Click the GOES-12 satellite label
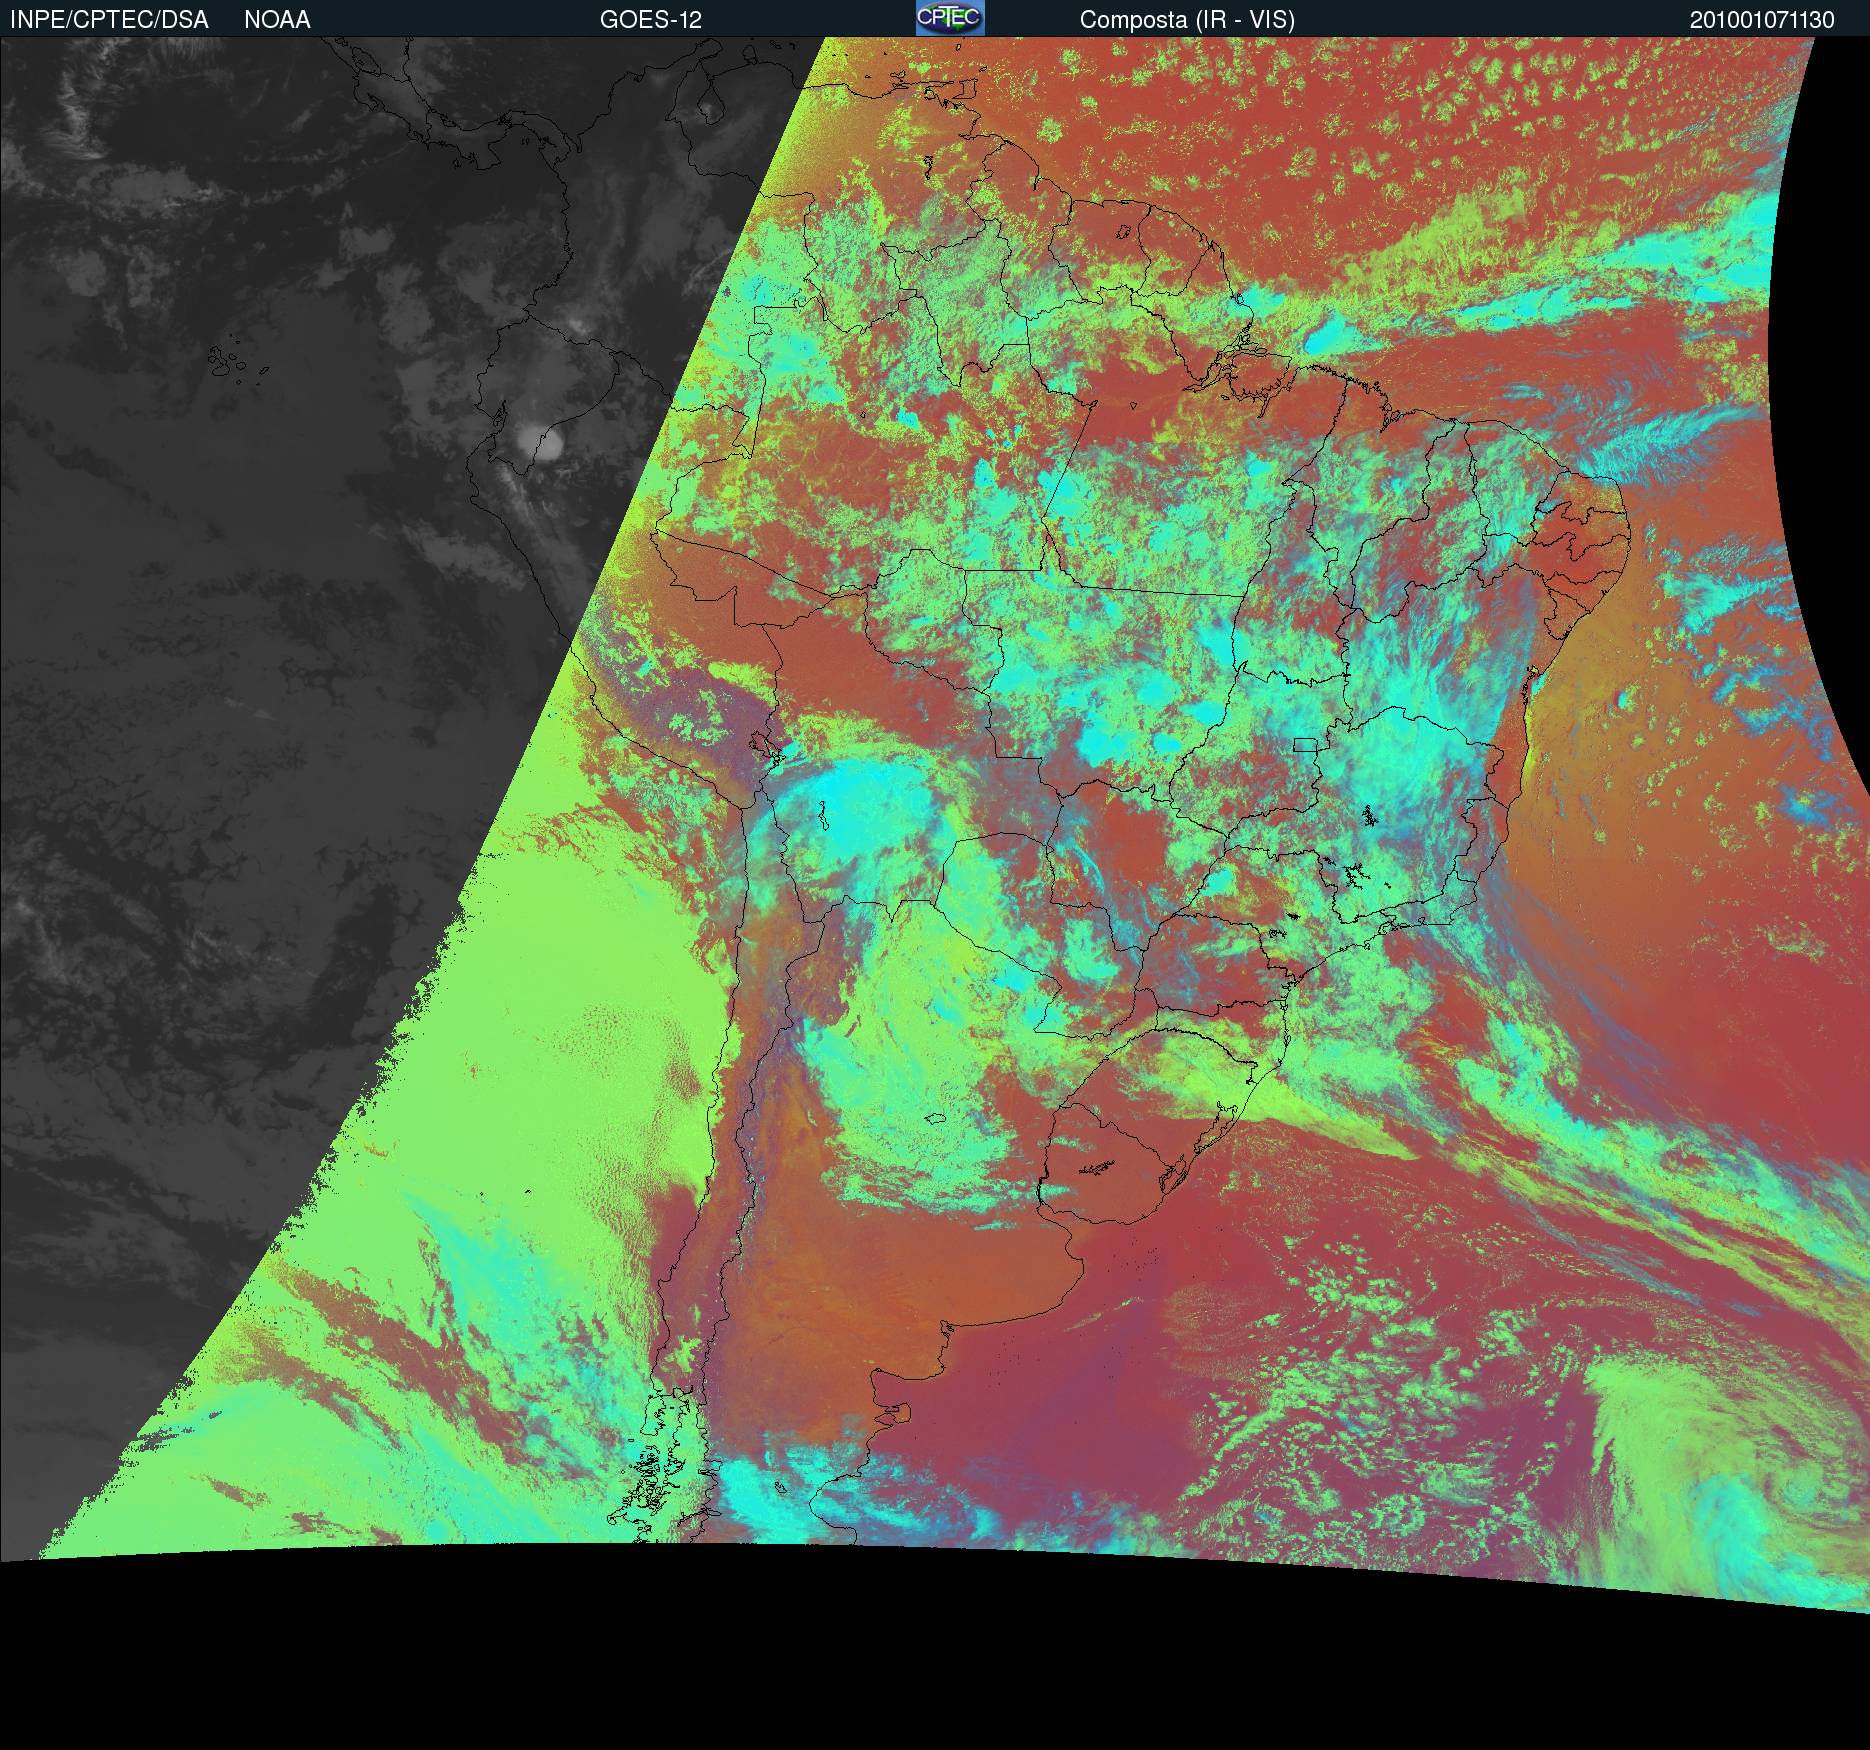 click(x=650, y=20)
